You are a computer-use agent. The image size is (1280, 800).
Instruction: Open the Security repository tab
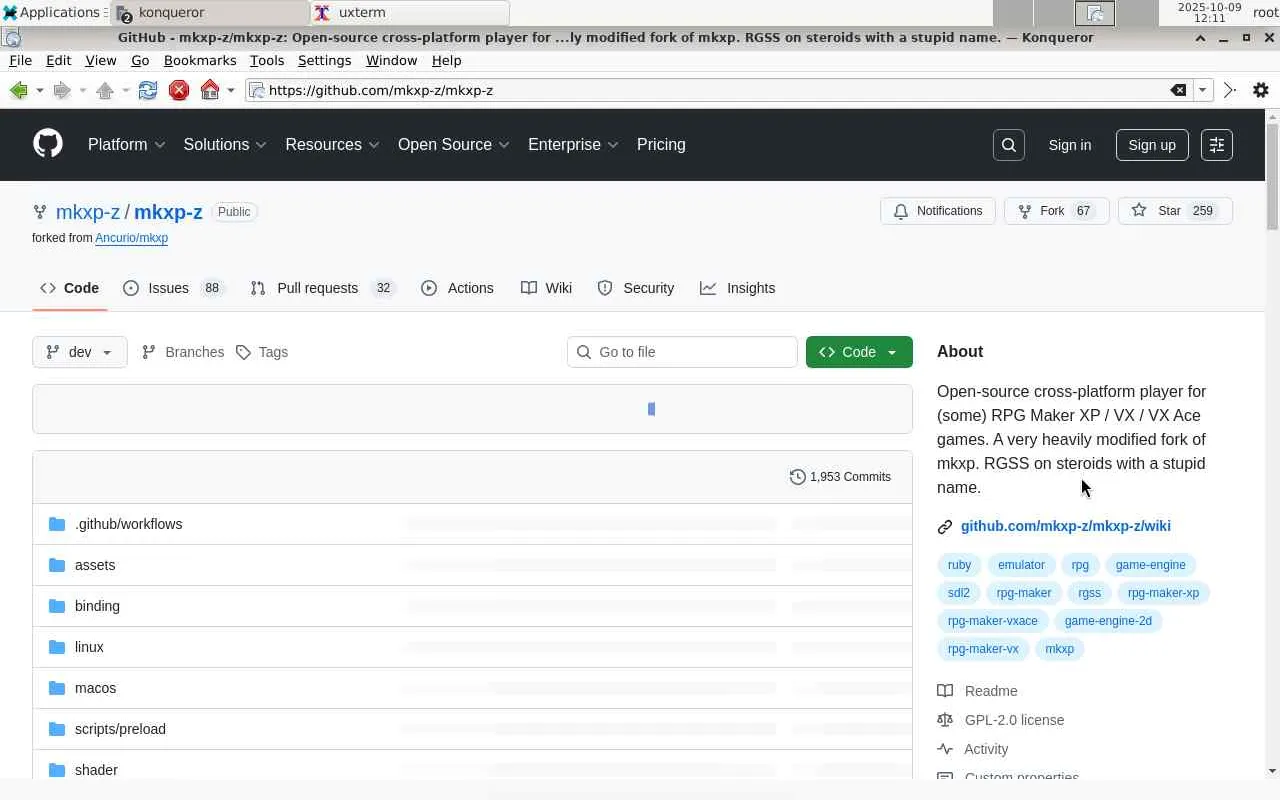click(x=636, y=288)
